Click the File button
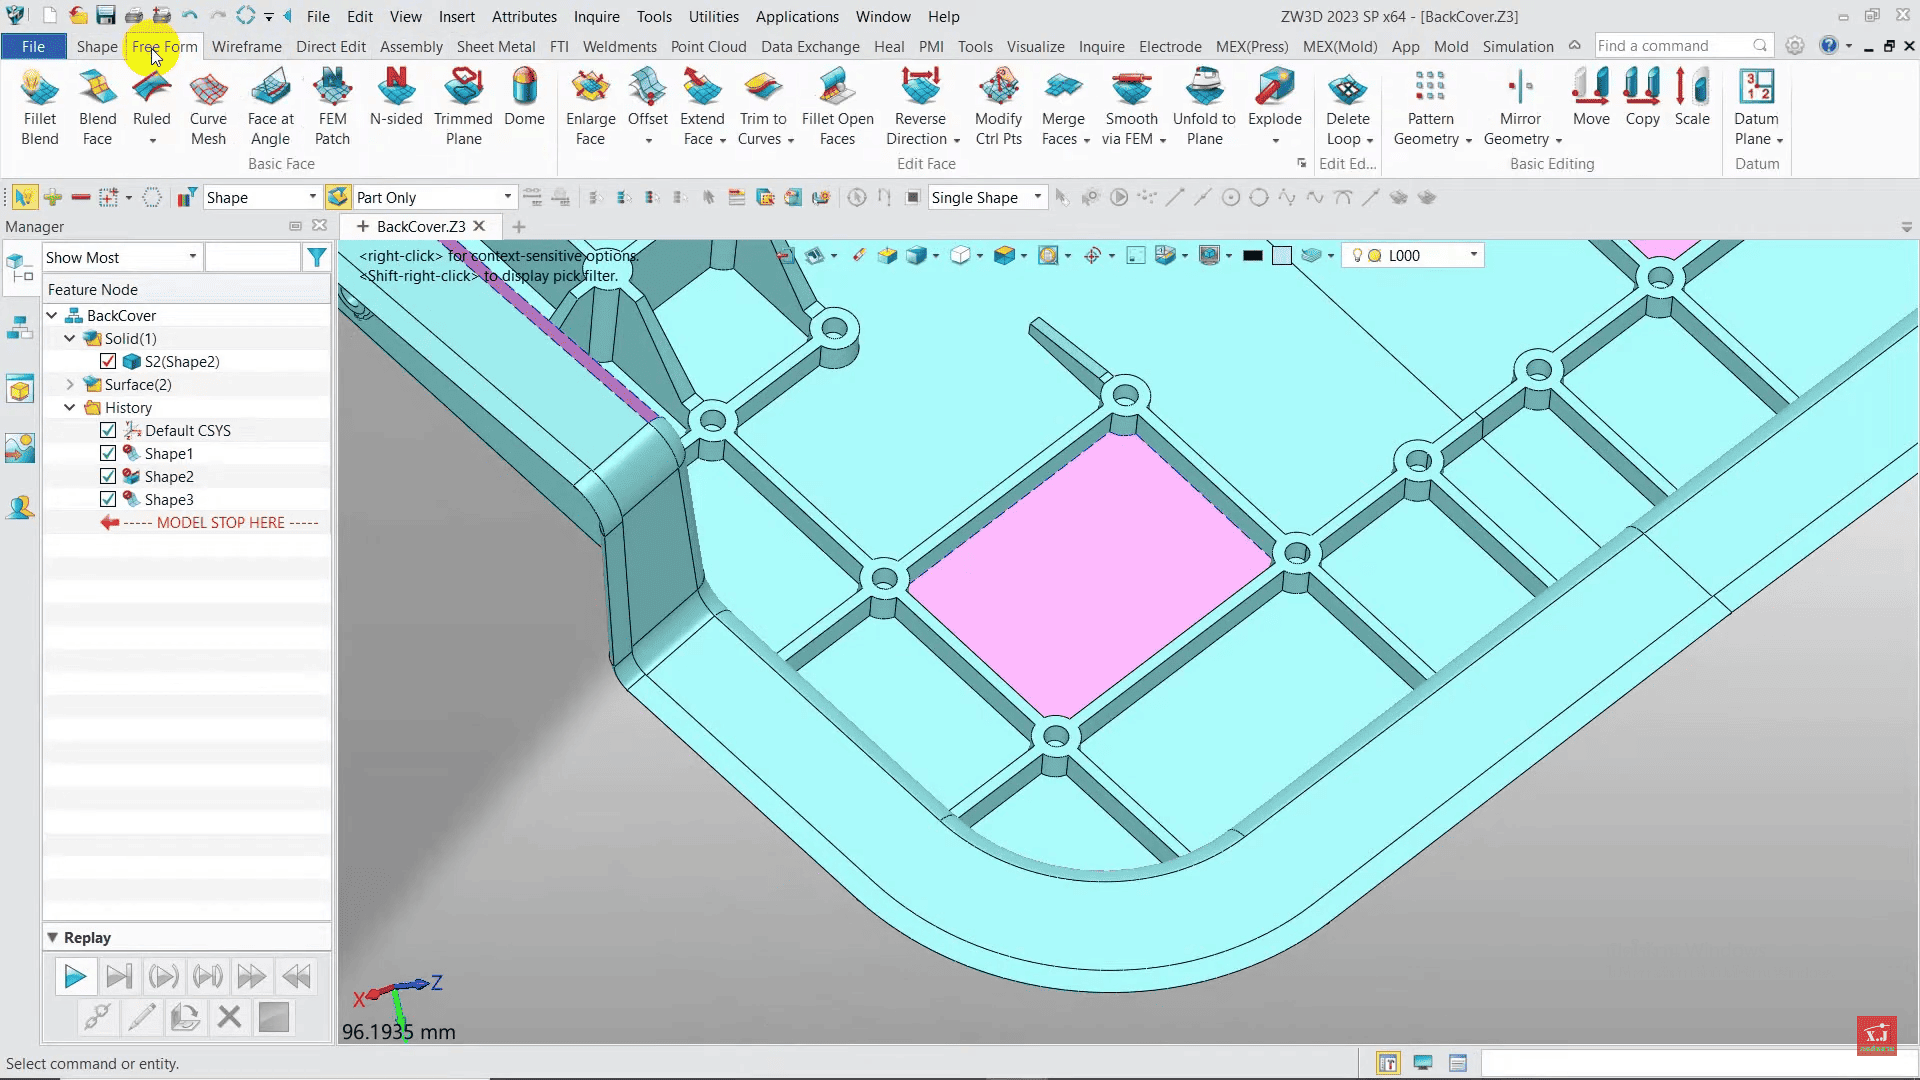This screenshot has height=1080, width=1920. pos(33,46)
